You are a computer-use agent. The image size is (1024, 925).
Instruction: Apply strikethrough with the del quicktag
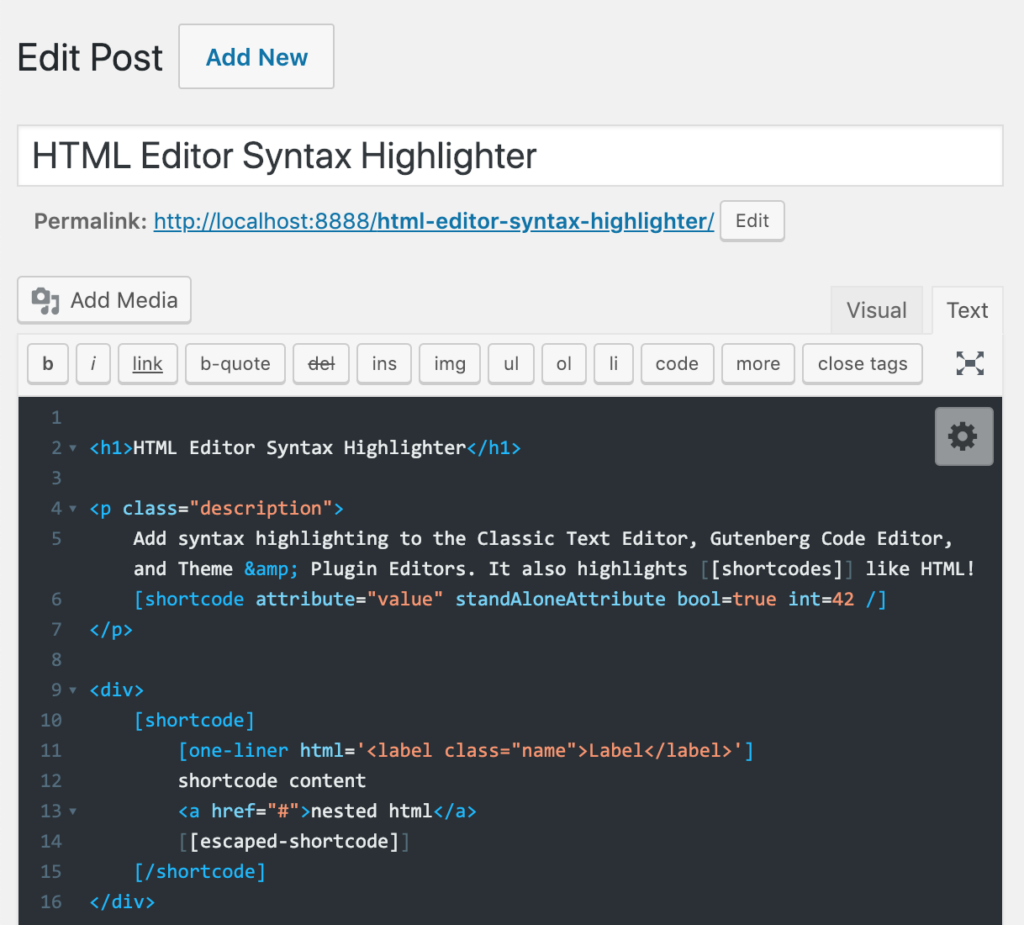coord(320,363)
